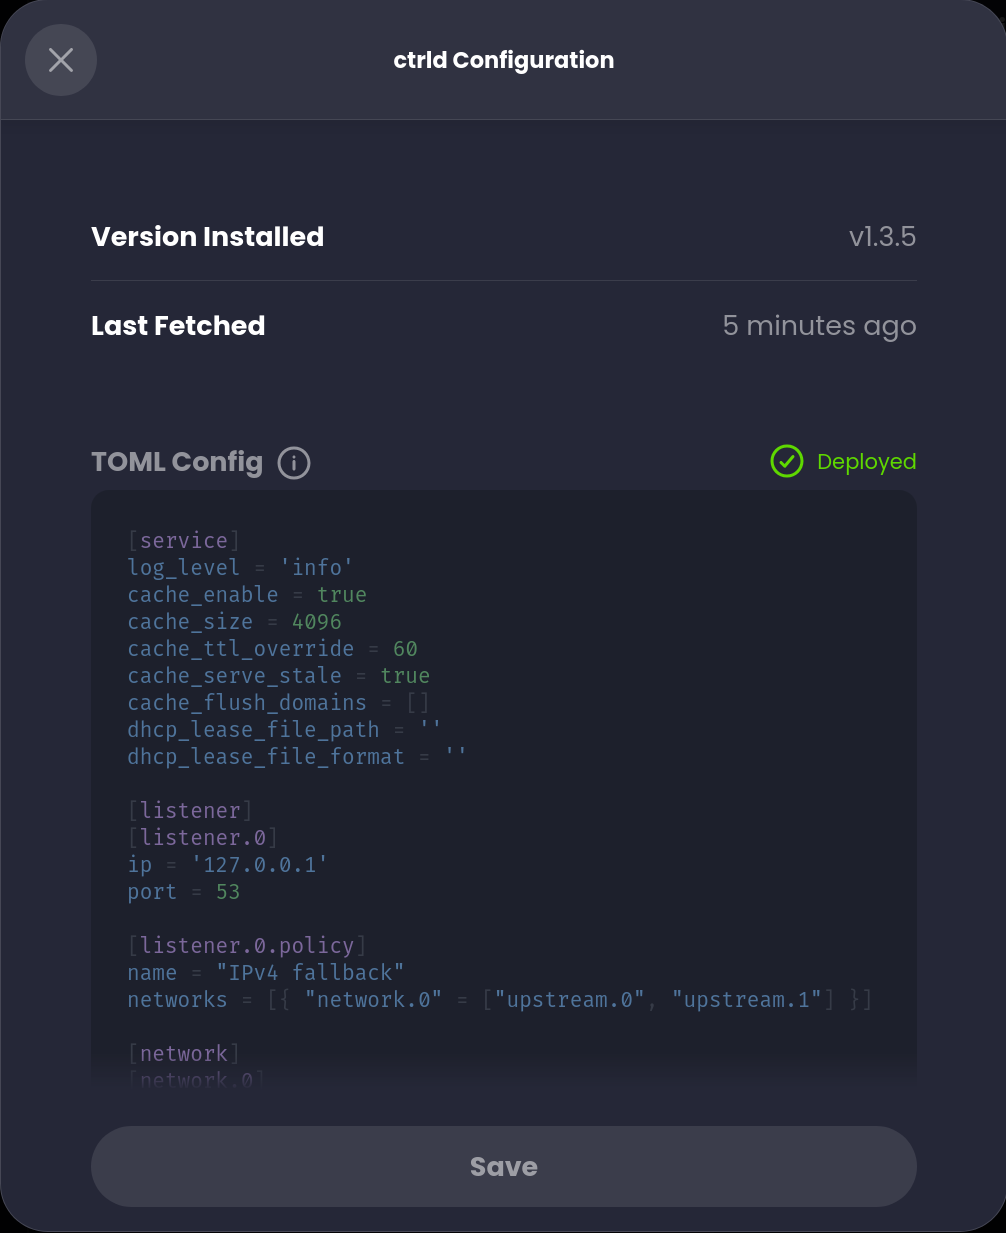Close the ctrld Configuration dialog
The height and width of the screenshot is (1233, 1006).
tap(61, 60)
